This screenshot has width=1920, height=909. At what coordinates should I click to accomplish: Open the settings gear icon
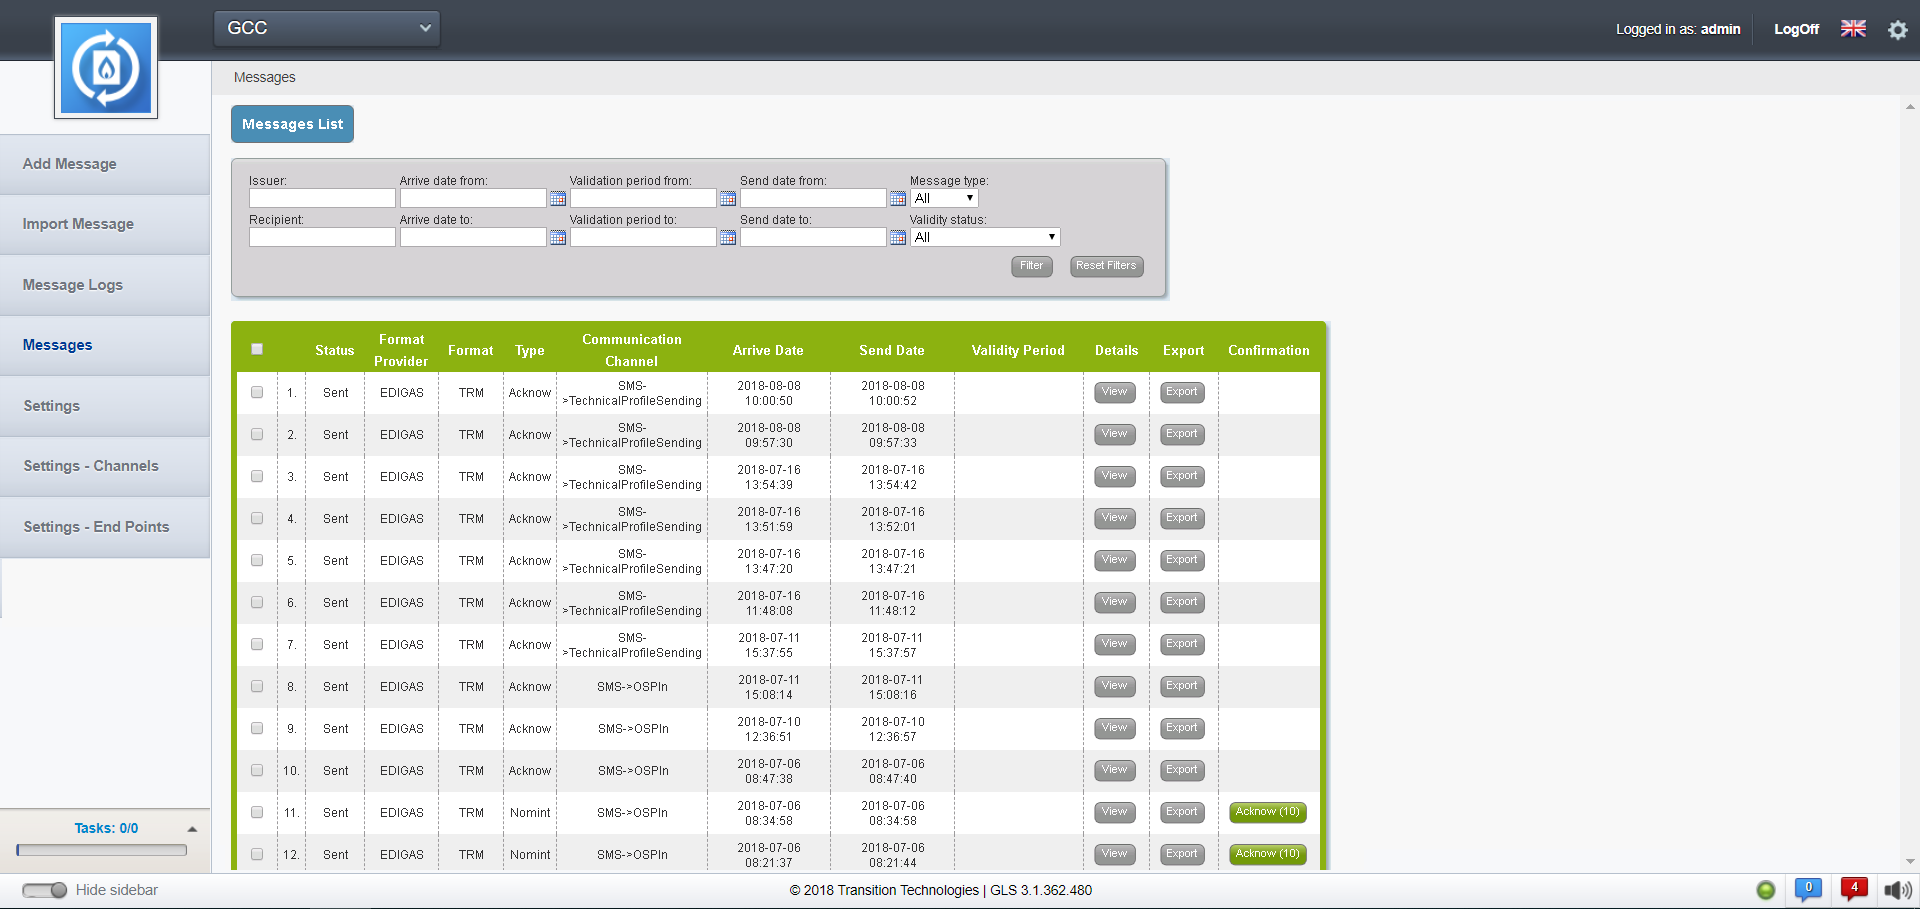click(x=1897, y=30)
